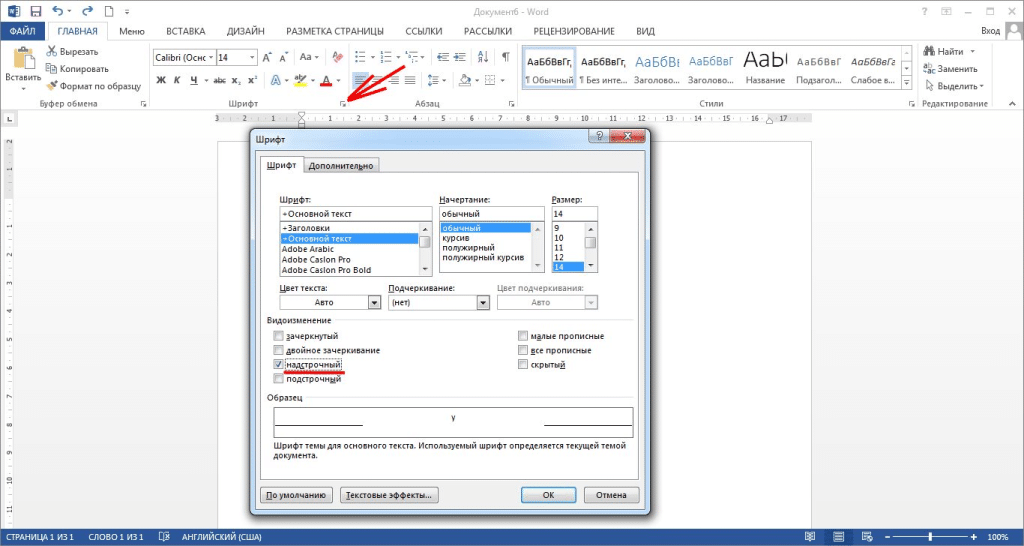Click the Clear Formatting eraser icon

[x=337, y=57]
